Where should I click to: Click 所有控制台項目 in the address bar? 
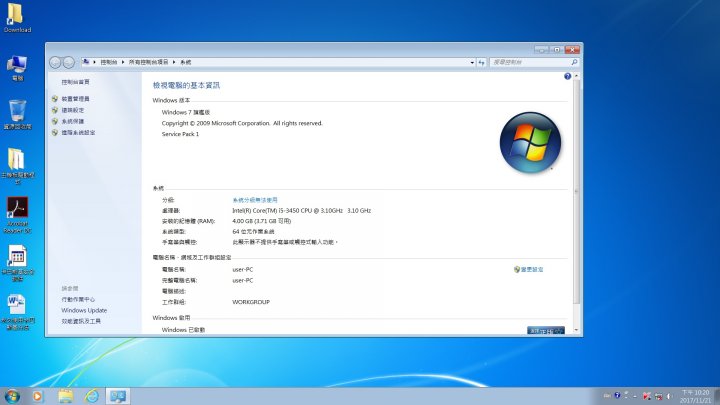pos(148,62)
